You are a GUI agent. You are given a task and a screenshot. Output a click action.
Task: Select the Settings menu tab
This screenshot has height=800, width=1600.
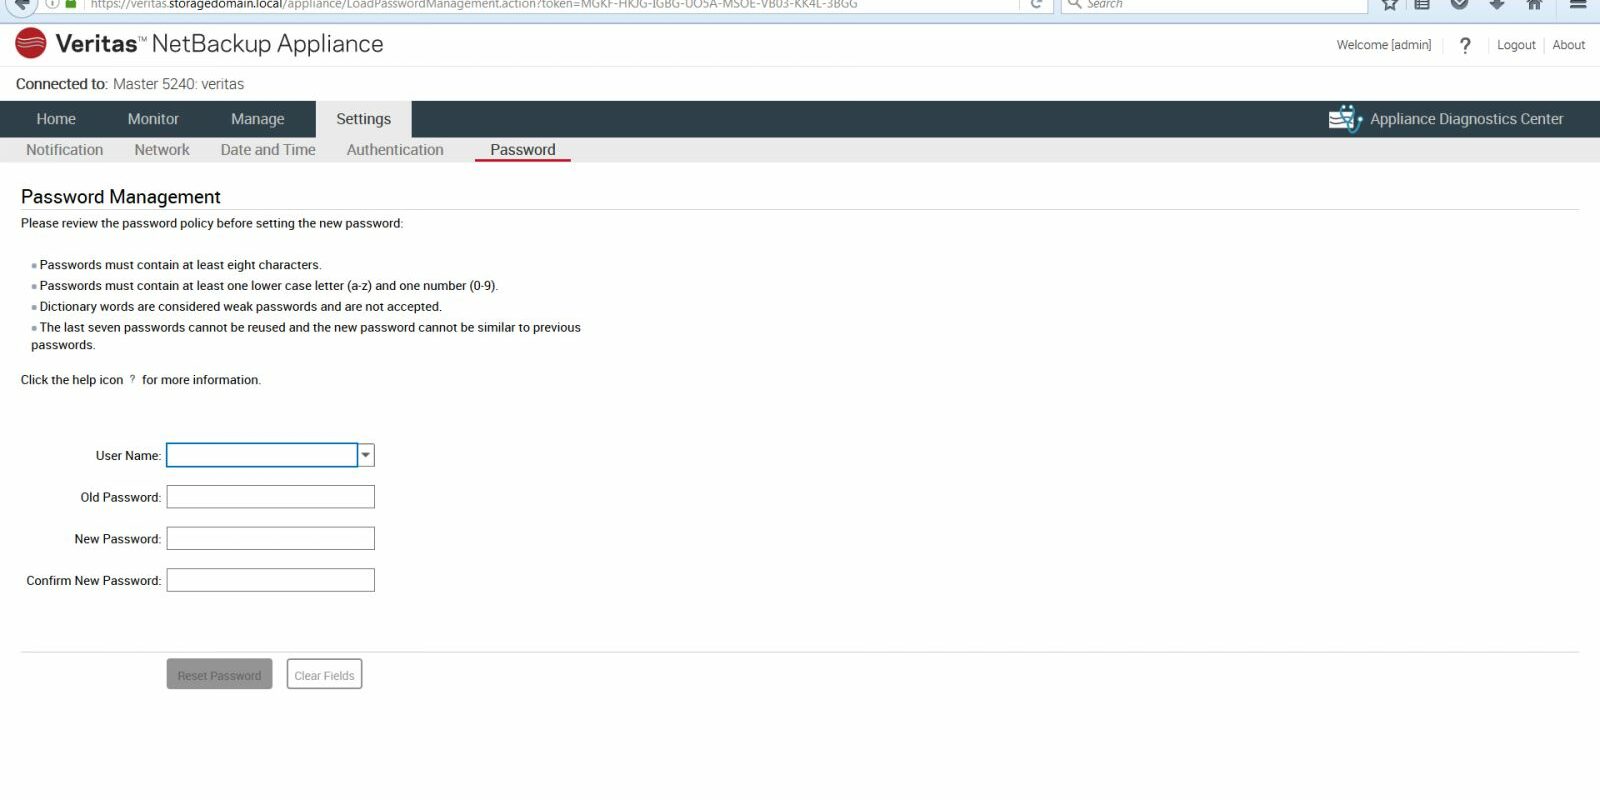364,119
